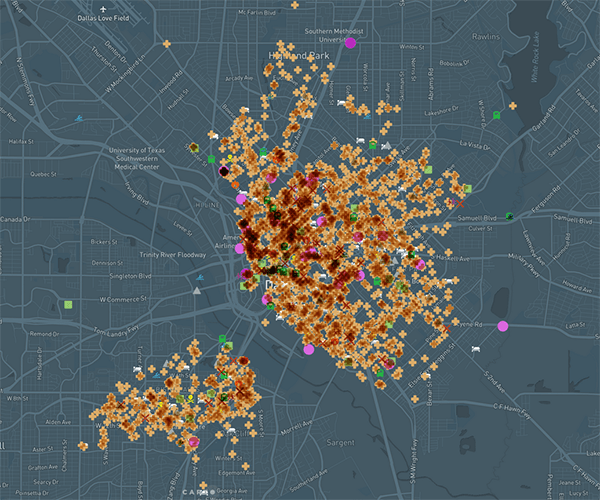Click the orange cross near Georgia Ave
600x500 pixels.
(x=203, y=485)
